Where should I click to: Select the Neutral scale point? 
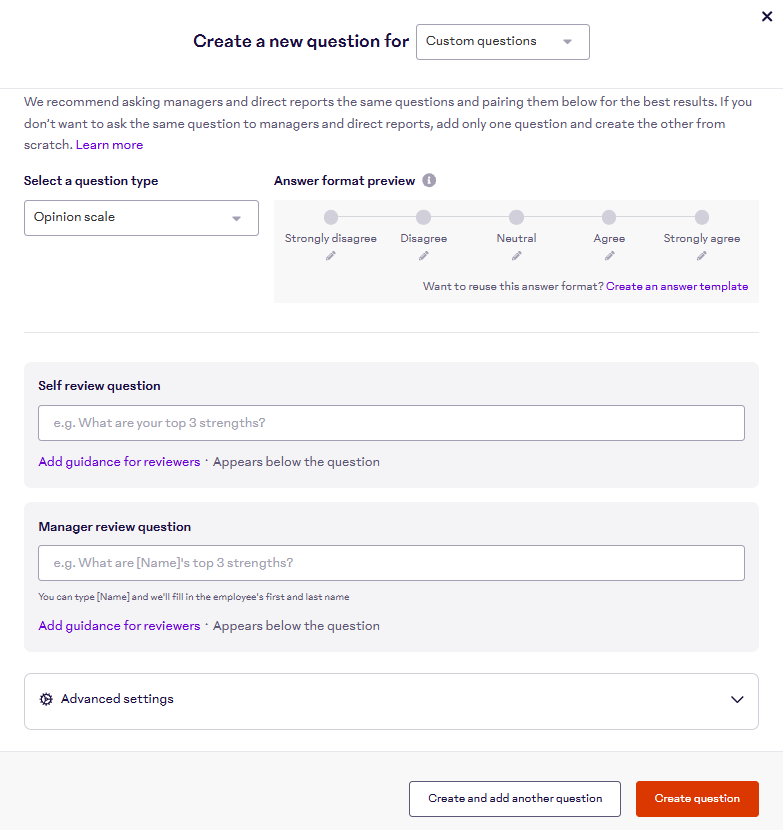[516, 217]
